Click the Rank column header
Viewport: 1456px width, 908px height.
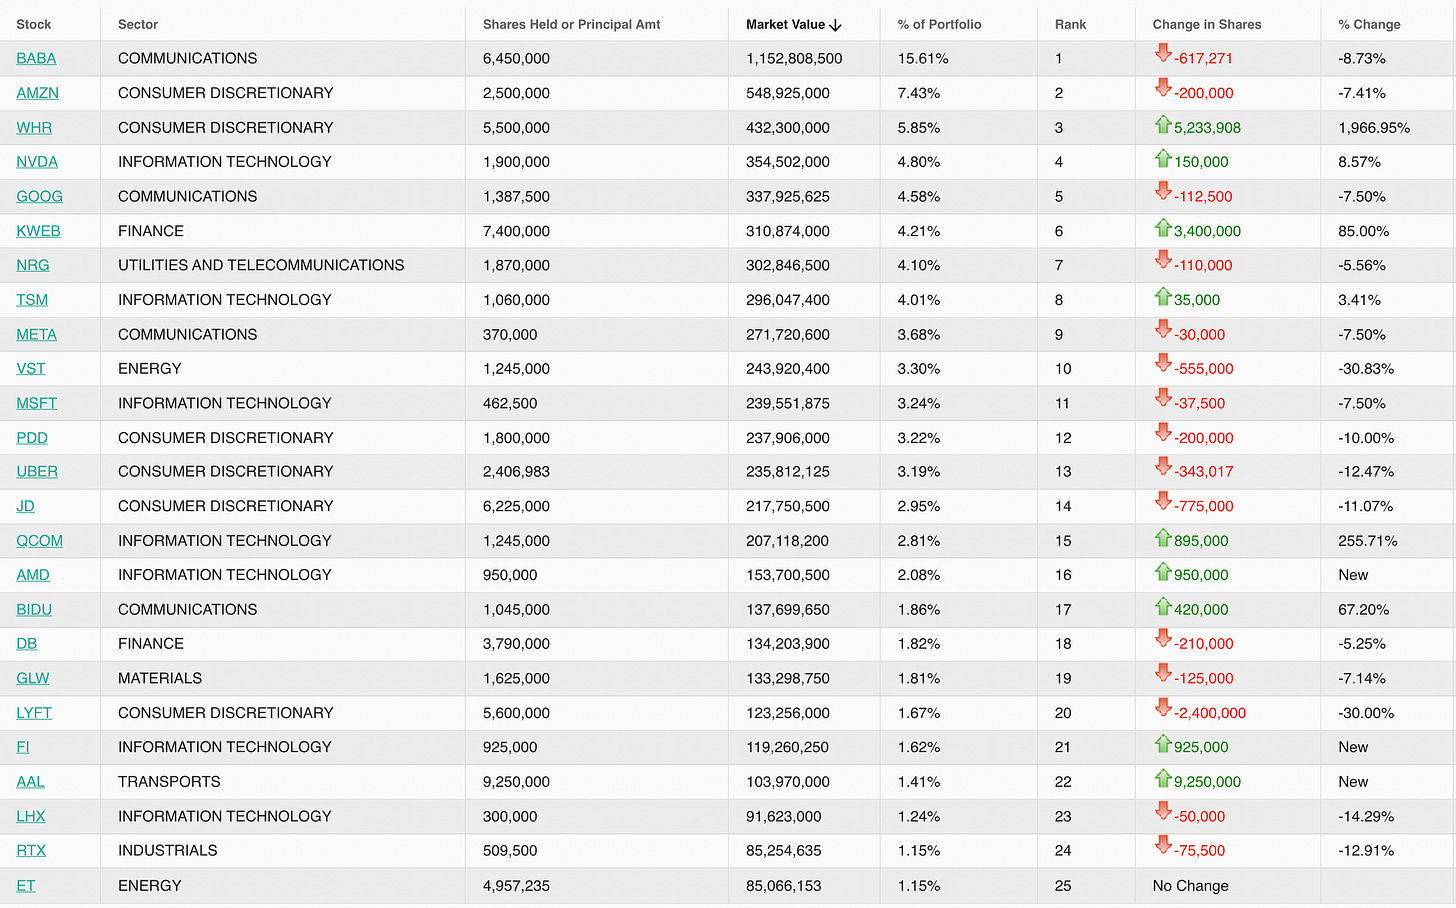[1070, 24]
